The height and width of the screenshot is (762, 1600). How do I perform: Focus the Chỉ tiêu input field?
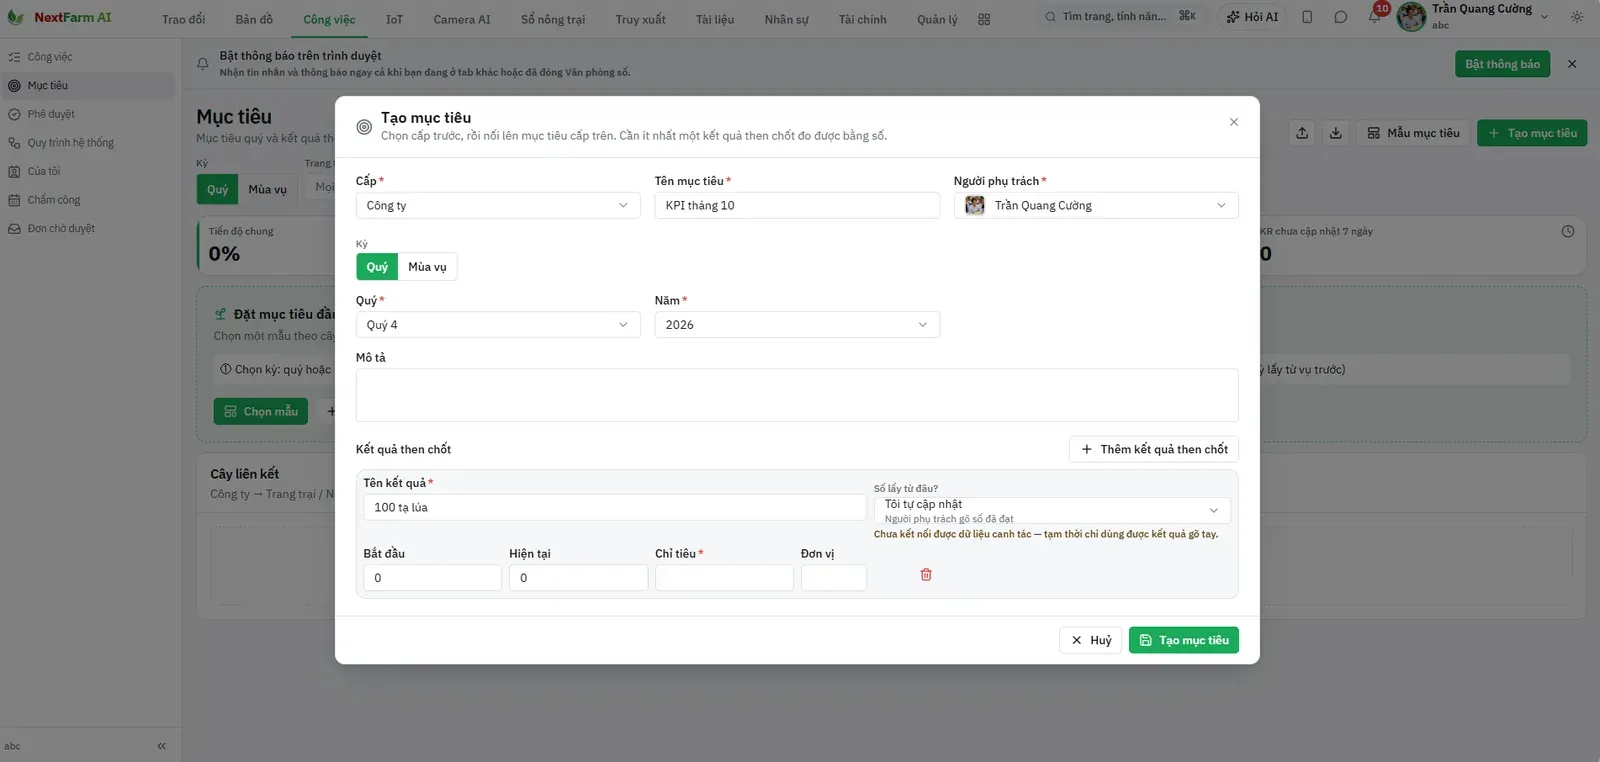[x=724, y=578]
